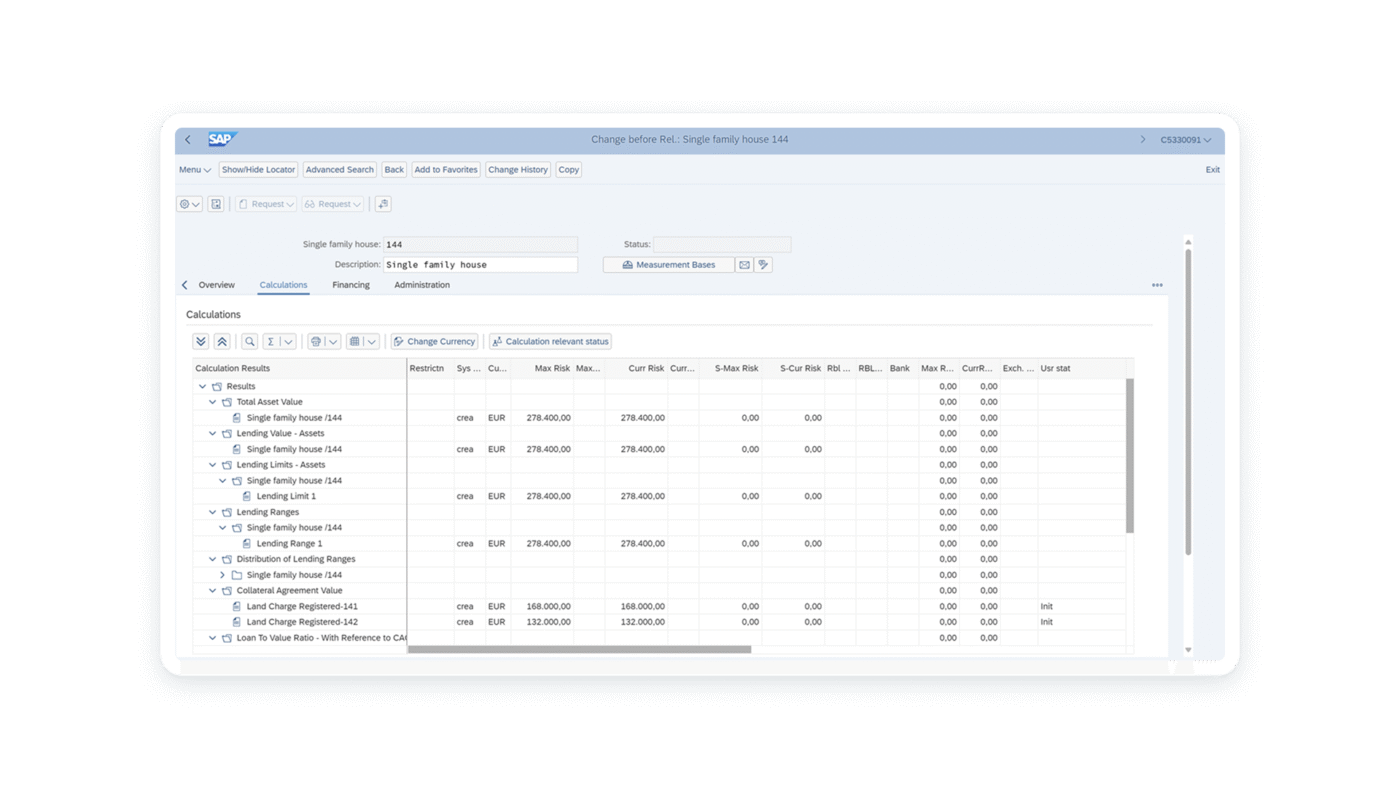The width and height of the screenshot is (1400, 788).
Task: Open the Menu dropdown in the top bar
Action: click(x=194, y=169)
